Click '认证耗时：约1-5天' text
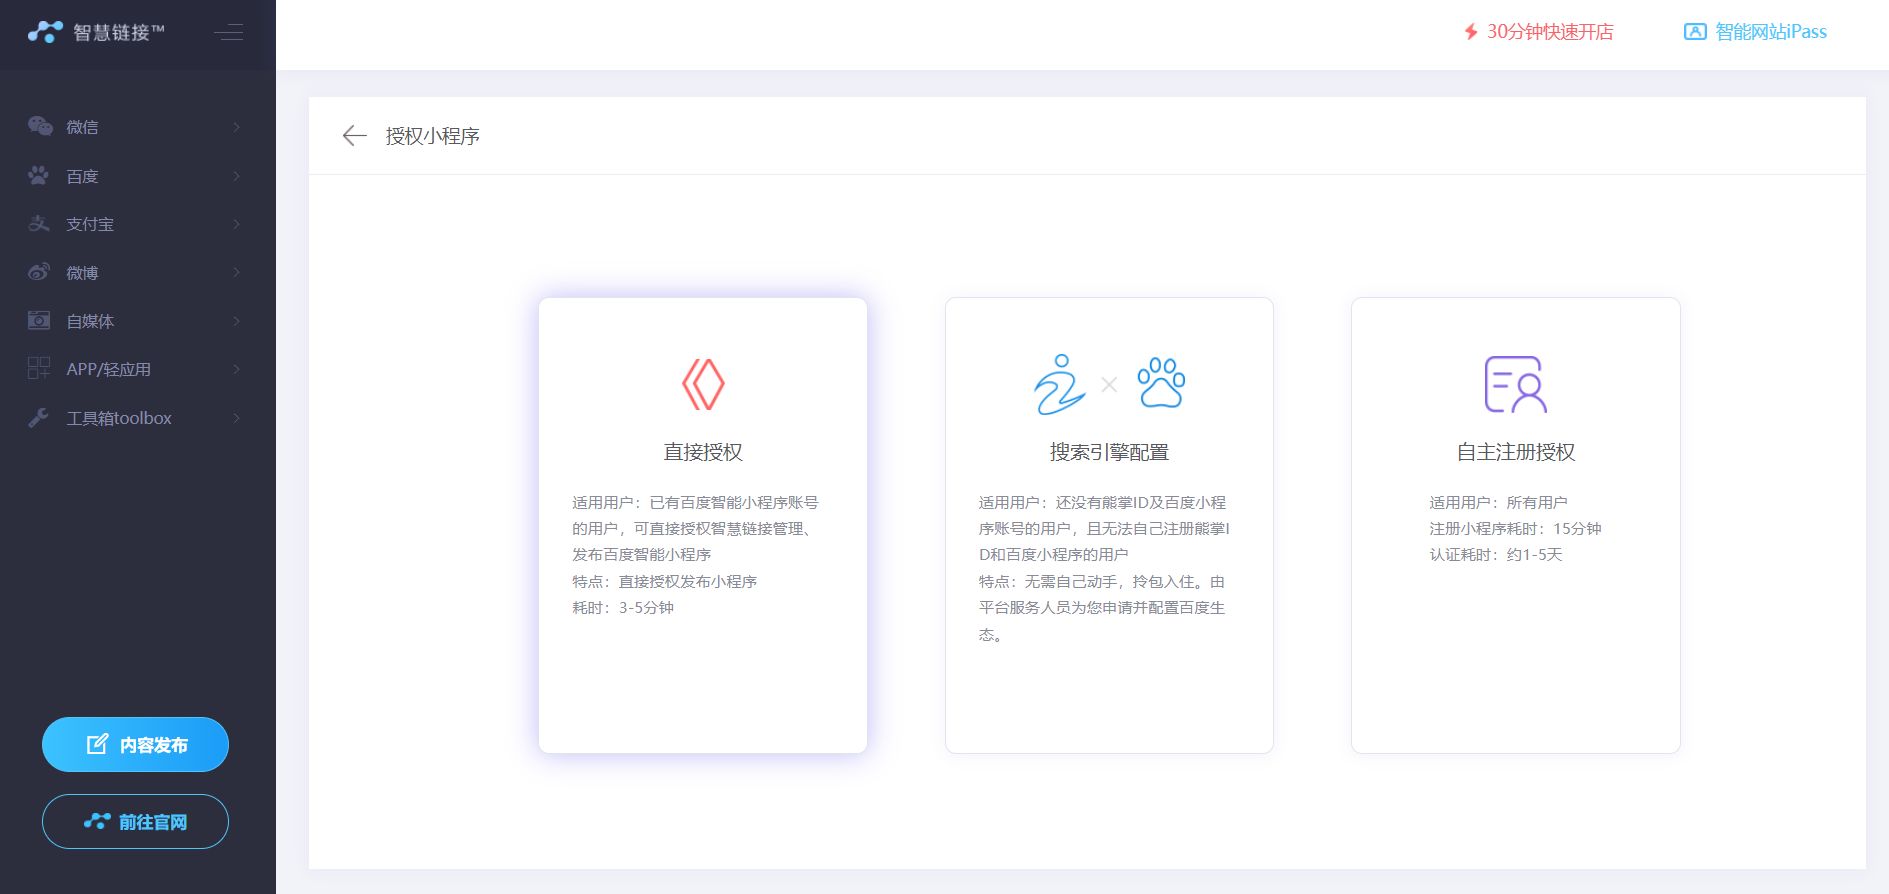The width and height of the screenshot is (1889, 894). pos(1495,554)
